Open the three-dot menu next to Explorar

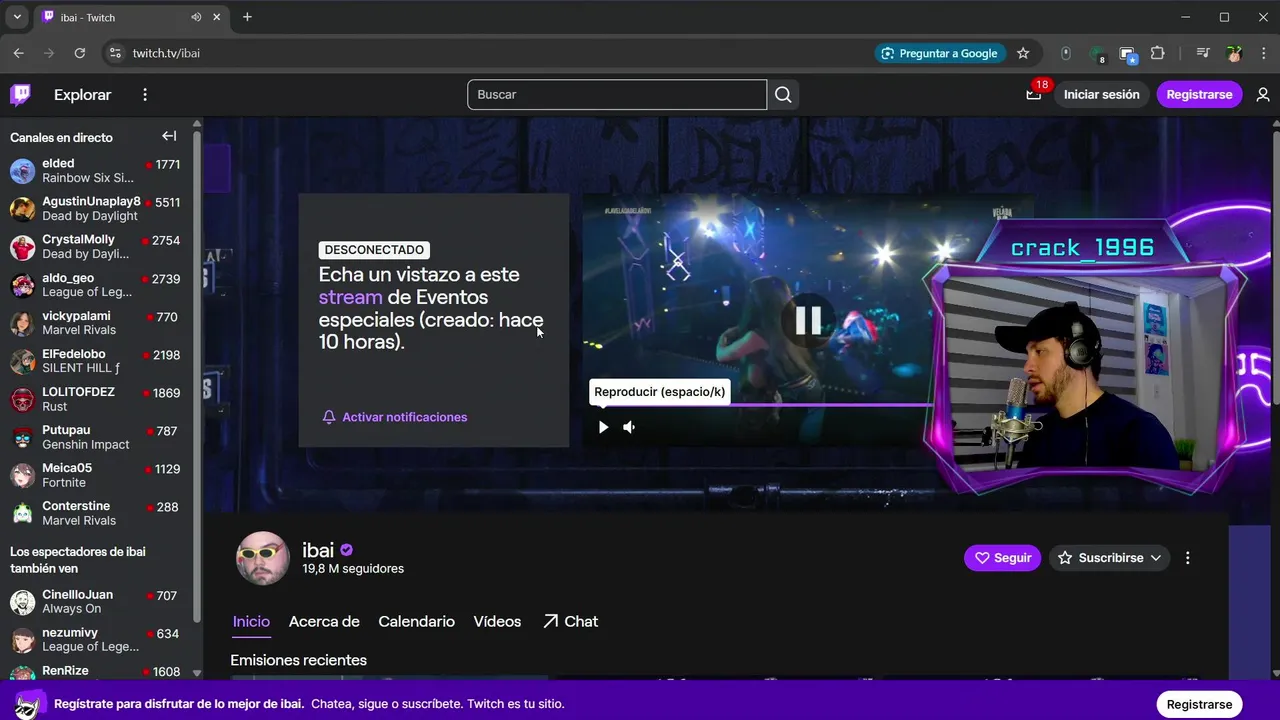tap(145, 95)
